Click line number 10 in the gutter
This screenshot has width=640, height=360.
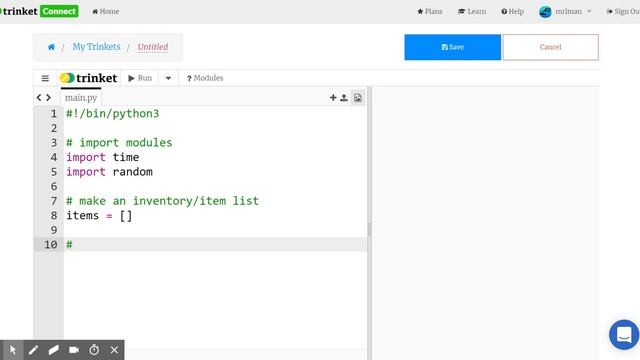(x=51, y=244)
